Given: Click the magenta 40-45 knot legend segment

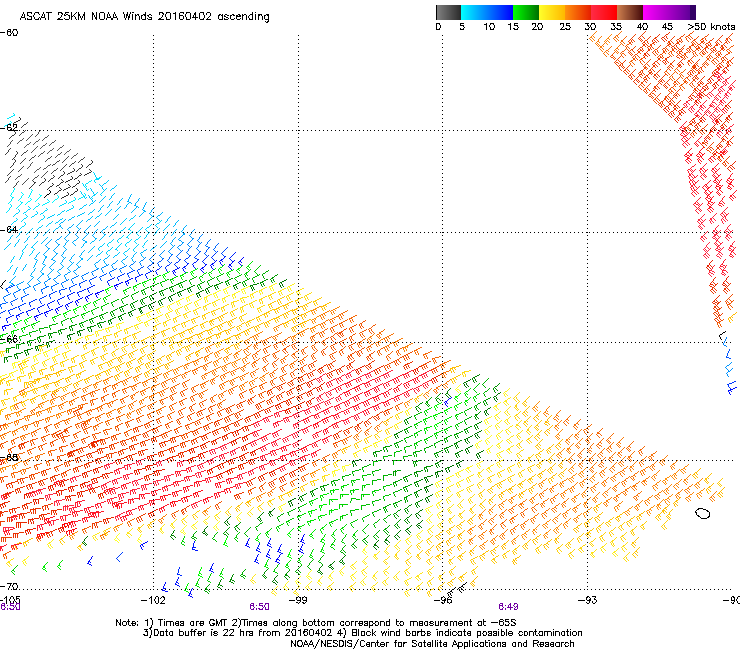Looking at the screenshot, I should pos(656,12).
